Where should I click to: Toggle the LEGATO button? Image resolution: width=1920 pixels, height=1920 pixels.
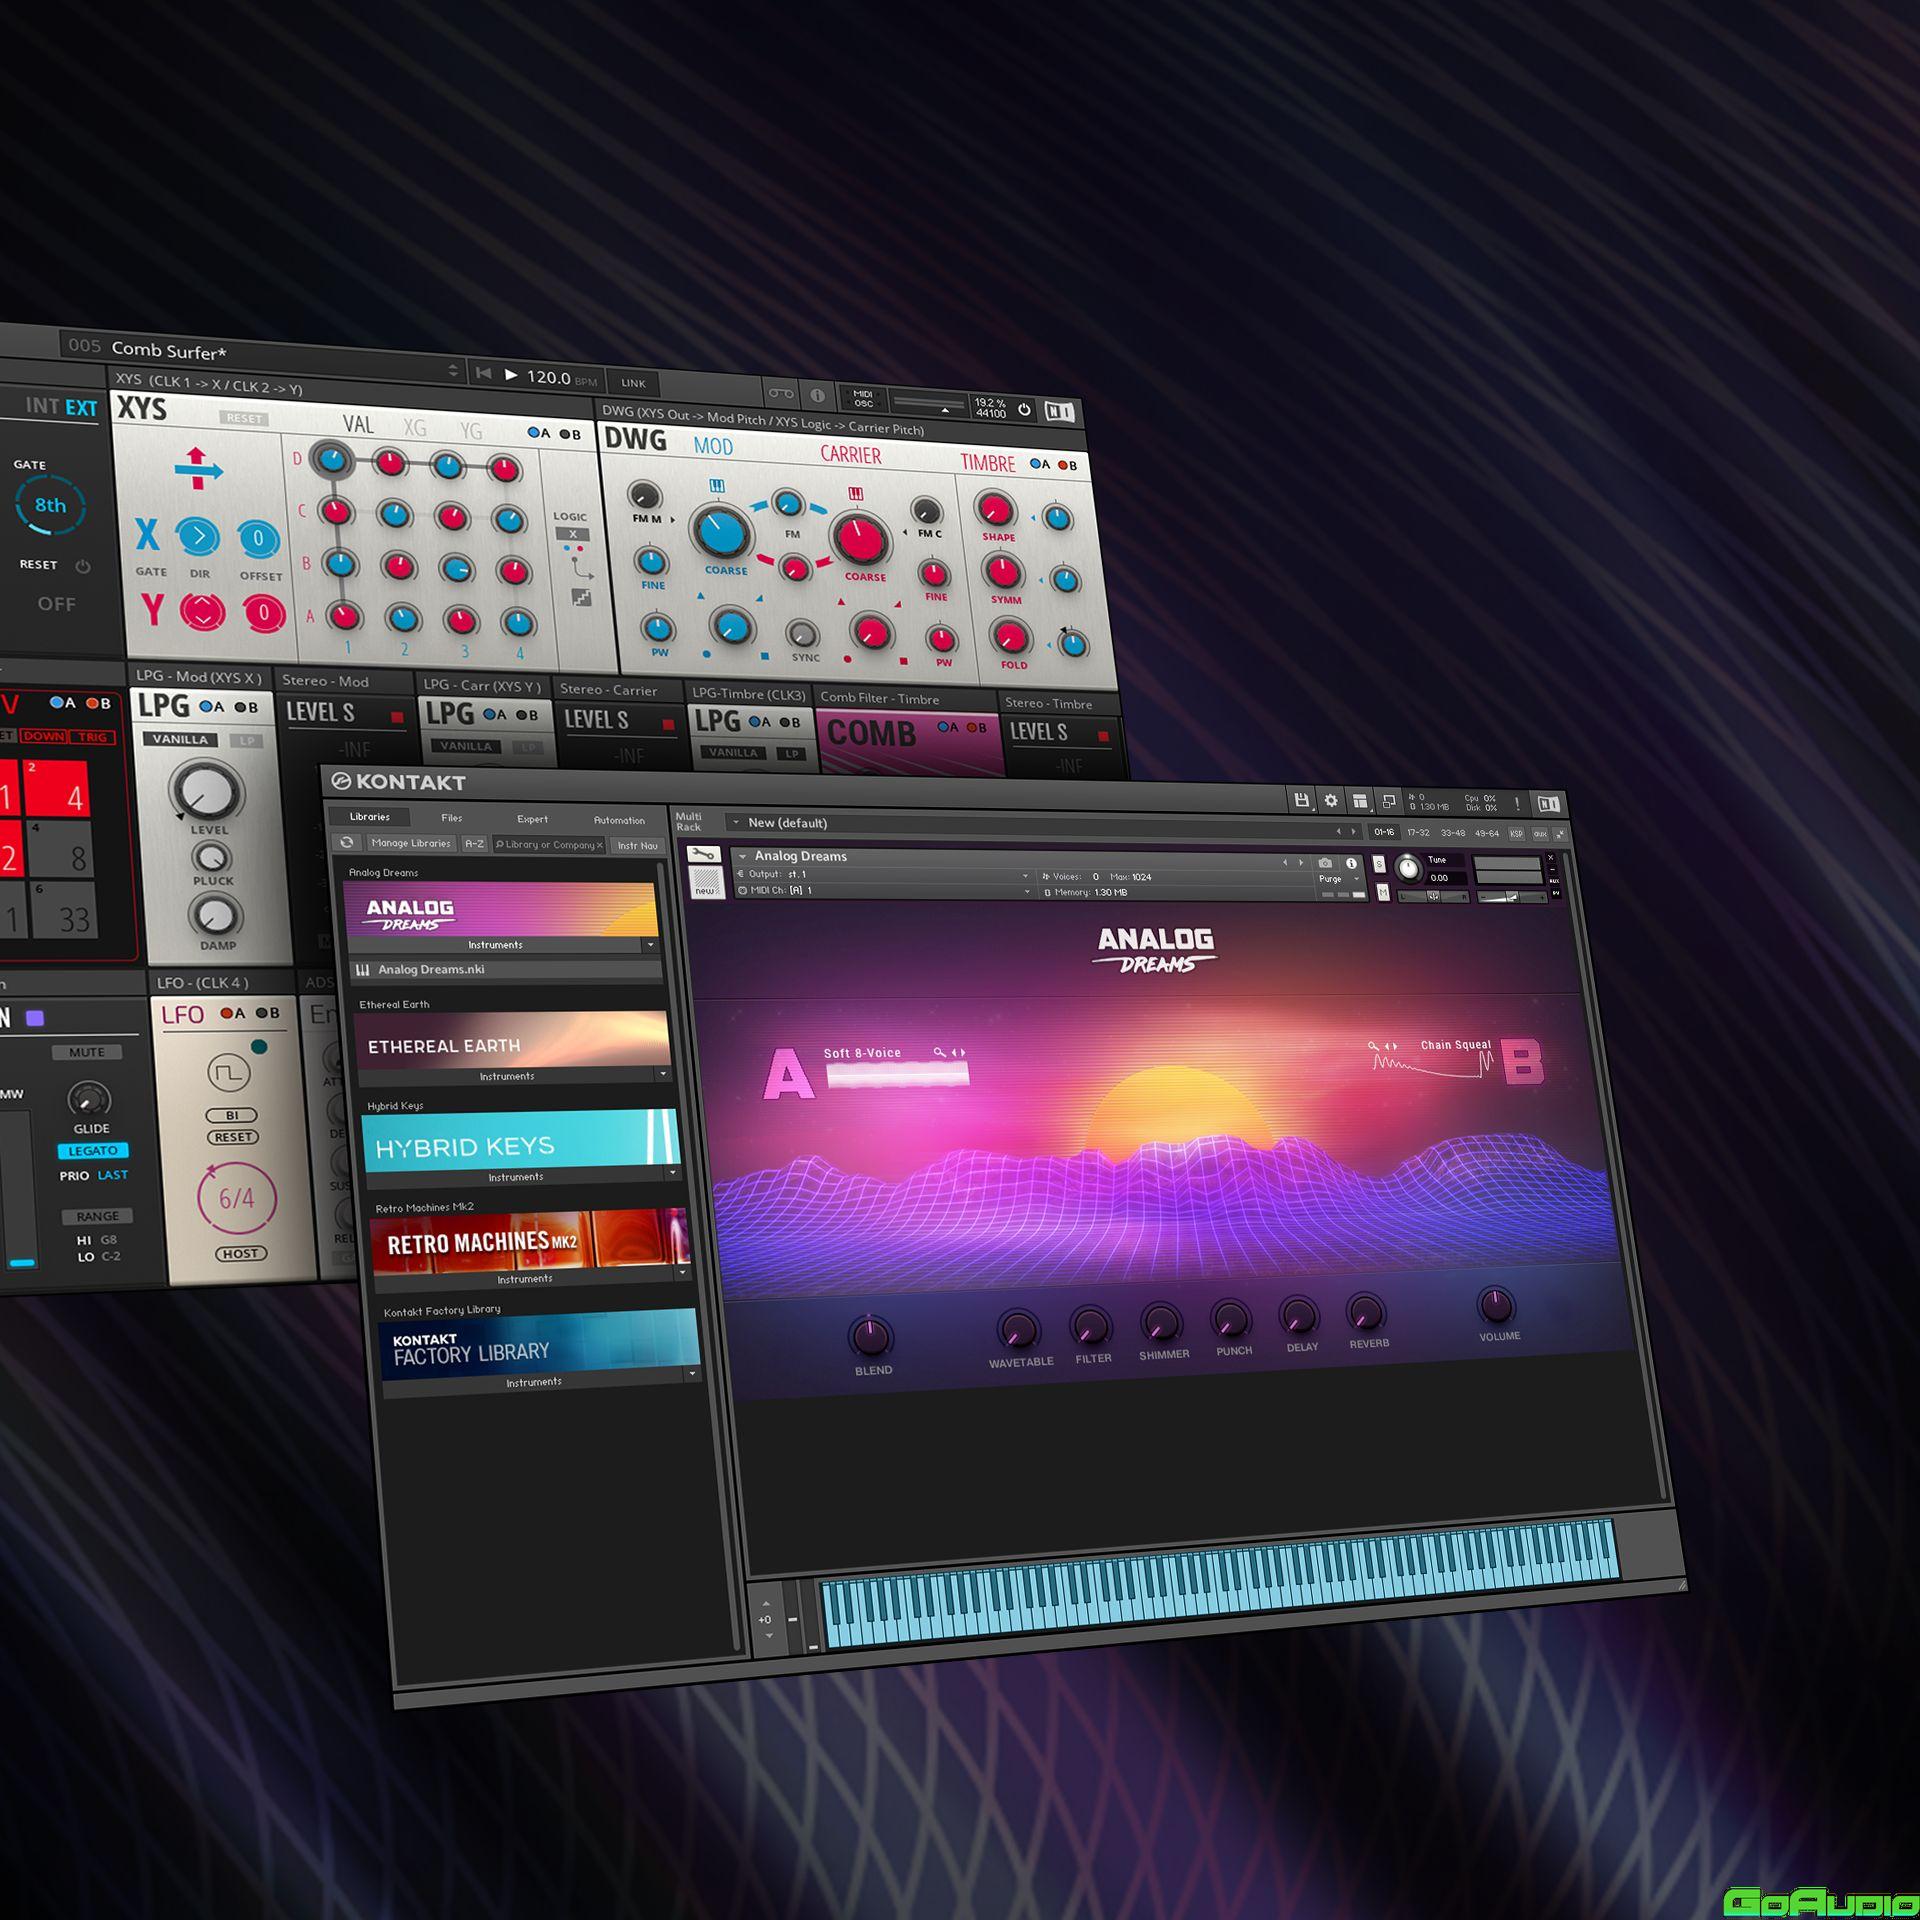tap(93, 1151)
